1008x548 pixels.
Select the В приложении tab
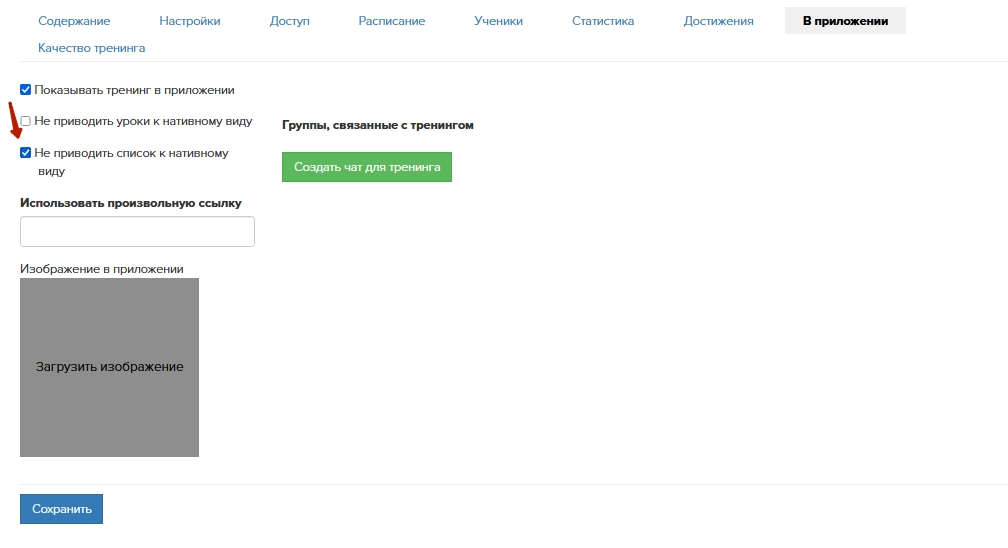845,21
